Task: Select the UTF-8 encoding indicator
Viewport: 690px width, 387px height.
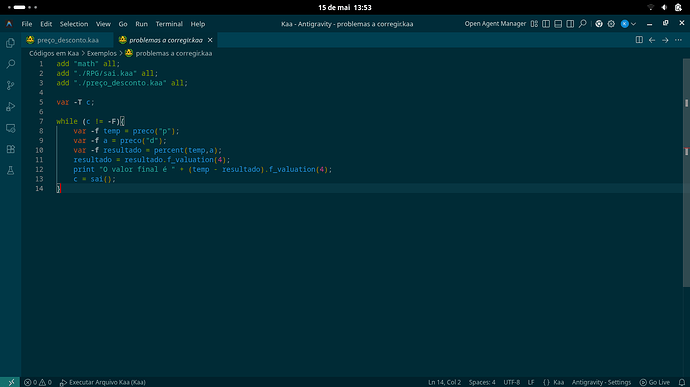Action: click(511, 382)
